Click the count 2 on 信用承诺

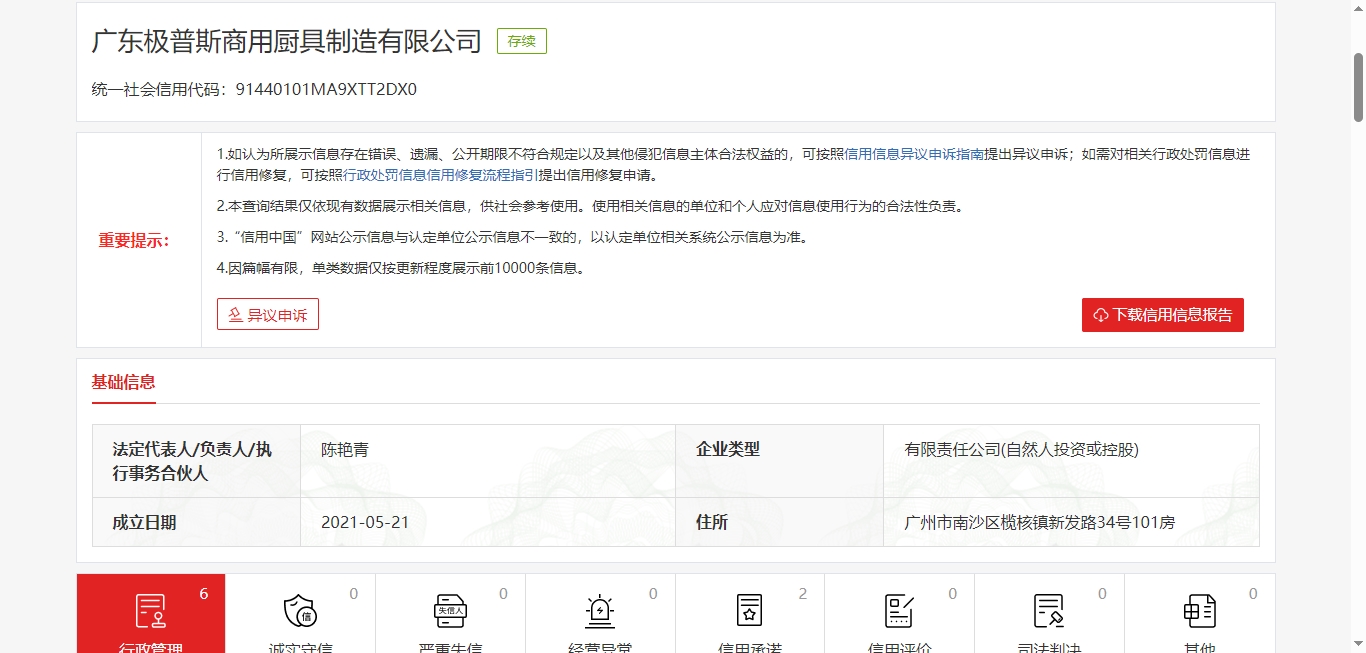pos(803,594)
